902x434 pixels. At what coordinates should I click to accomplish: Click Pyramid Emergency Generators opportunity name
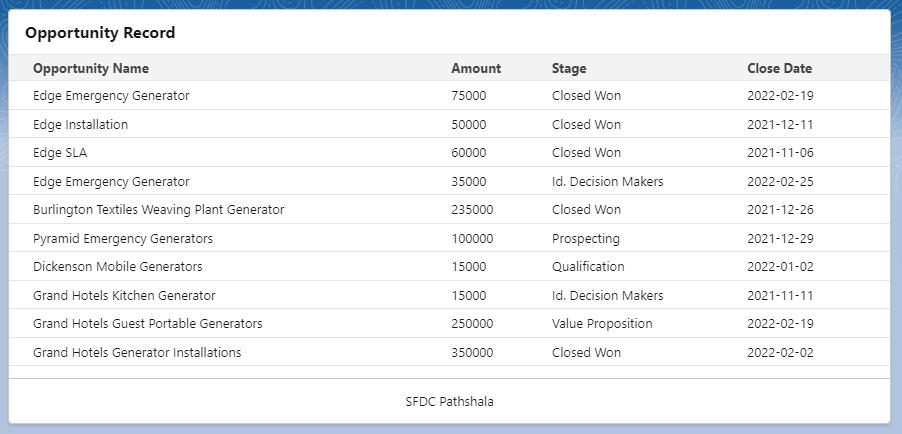(122, 239)
